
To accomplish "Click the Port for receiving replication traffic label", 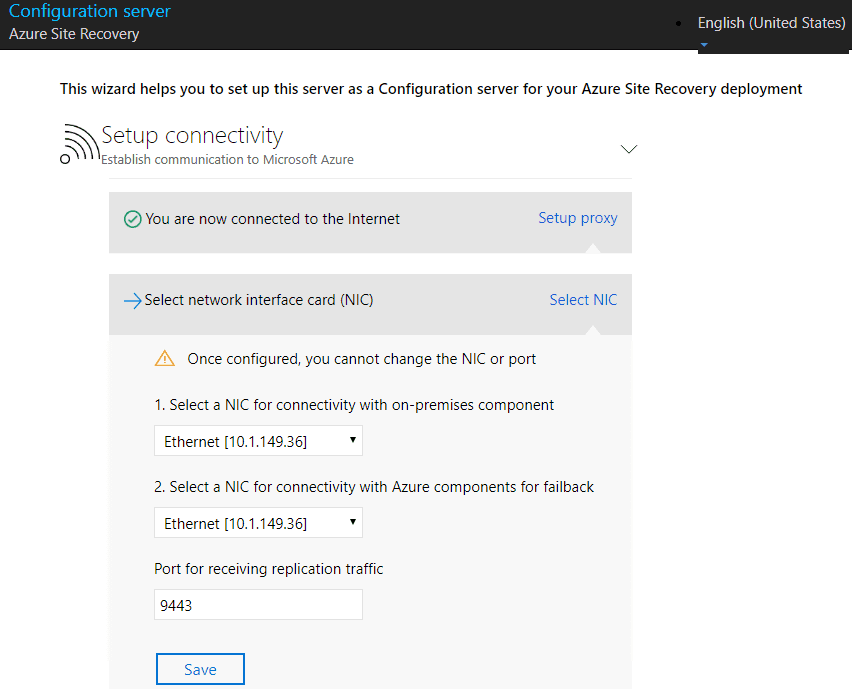I will point(269,569).
